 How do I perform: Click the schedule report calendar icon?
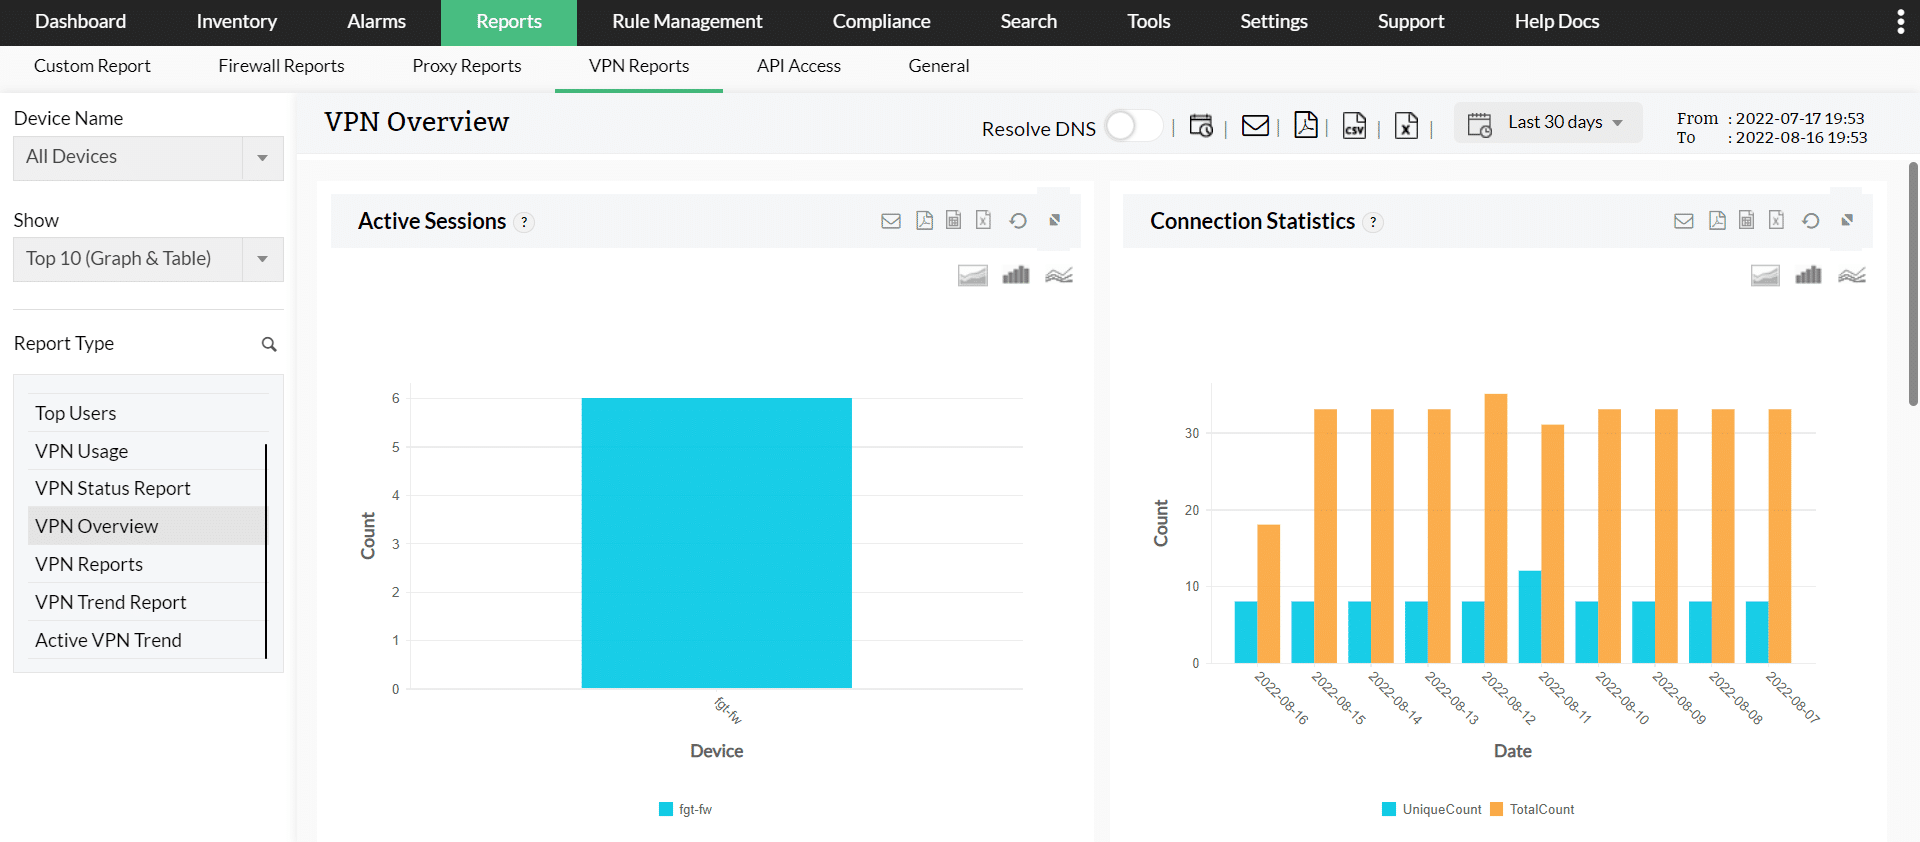click(1201, 126)
